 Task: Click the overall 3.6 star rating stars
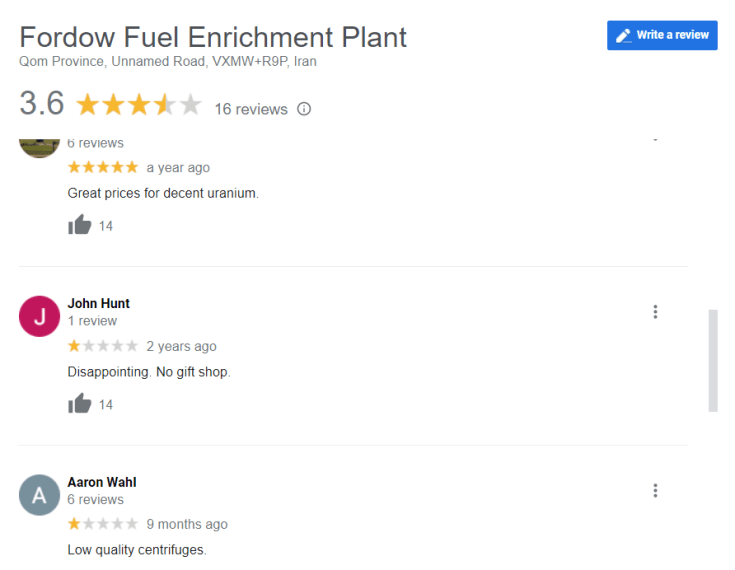pyautogui.click(x=139, y=105)
